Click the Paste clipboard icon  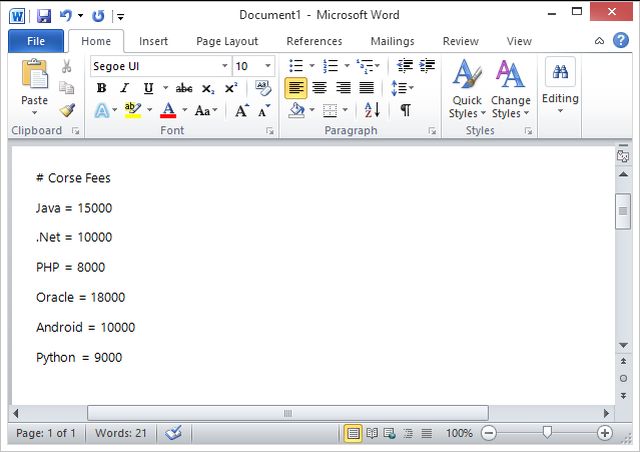click(34, 73)
